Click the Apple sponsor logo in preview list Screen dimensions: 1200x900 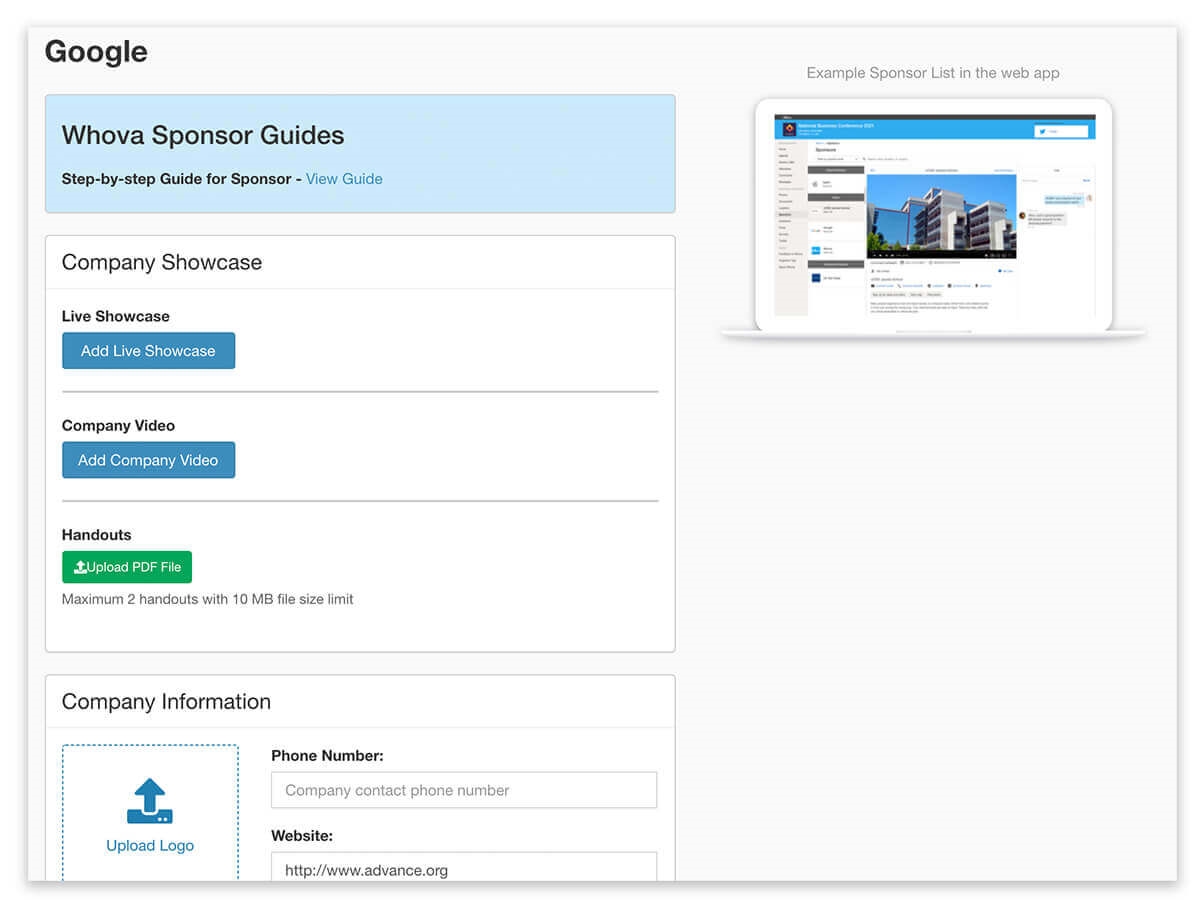815,184
